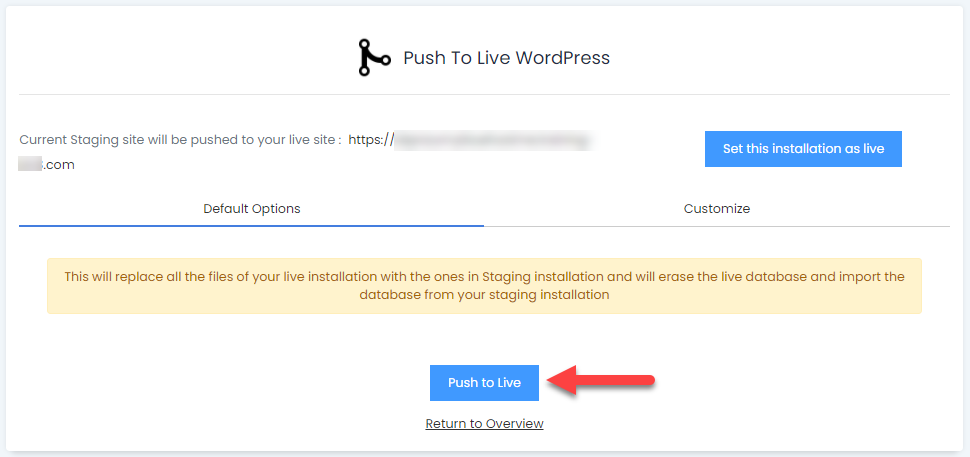Viewport: 970px width, 457px height.
Task: Select the Default Options tab
Action: coord(251,209)
